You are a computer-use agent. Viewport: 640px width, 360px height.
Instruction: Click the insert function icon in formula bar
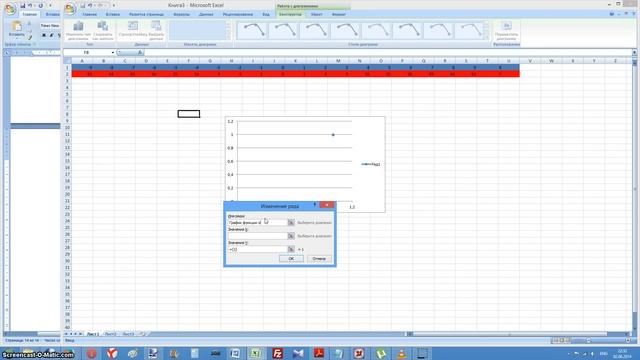tap(140, 52)
